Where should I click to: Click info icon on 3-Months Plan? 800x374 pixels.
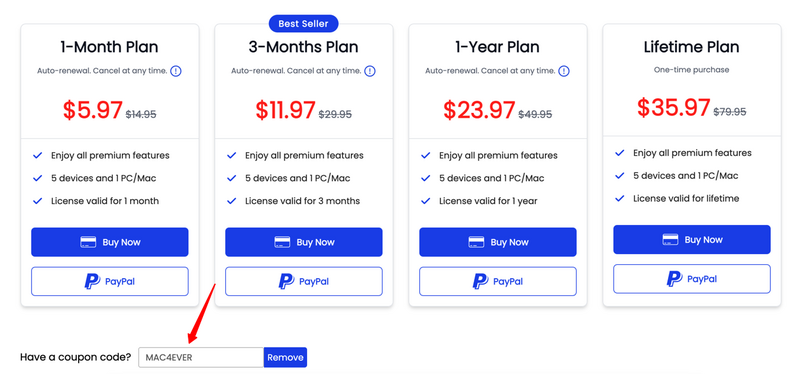(370, 71)
